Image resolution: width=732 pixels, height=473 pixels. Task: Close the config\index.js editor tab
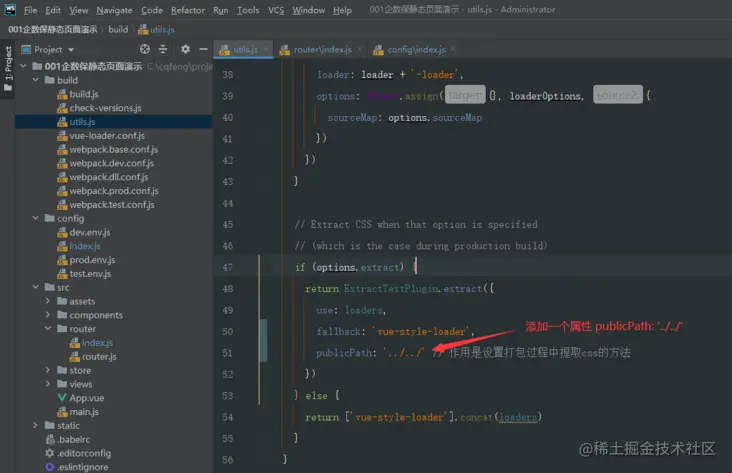(453, 49)
